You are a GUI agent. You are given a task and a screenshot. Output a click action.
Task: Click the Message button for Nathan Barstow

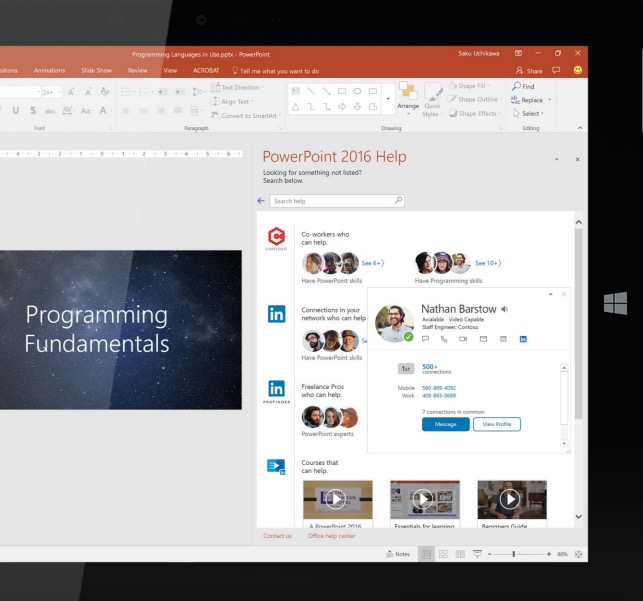(446, 424)
